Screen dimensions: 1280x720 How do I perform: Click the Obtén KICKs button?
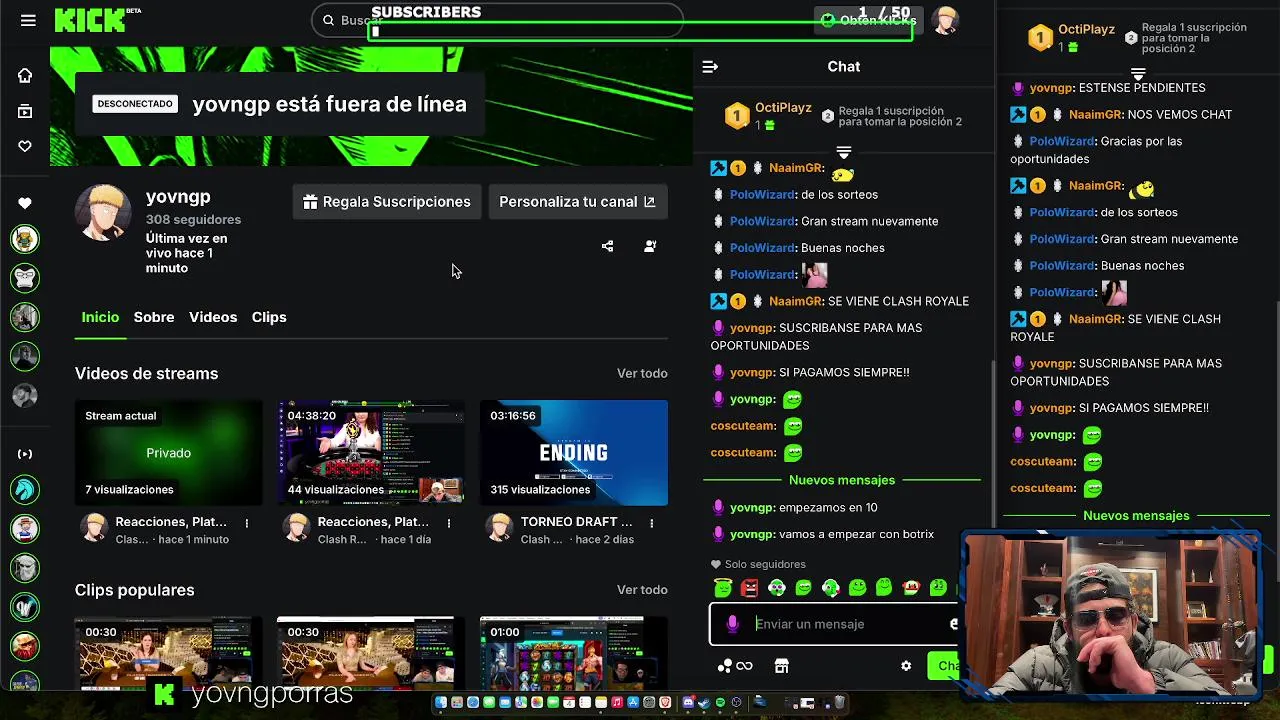(x=868, y=20)
